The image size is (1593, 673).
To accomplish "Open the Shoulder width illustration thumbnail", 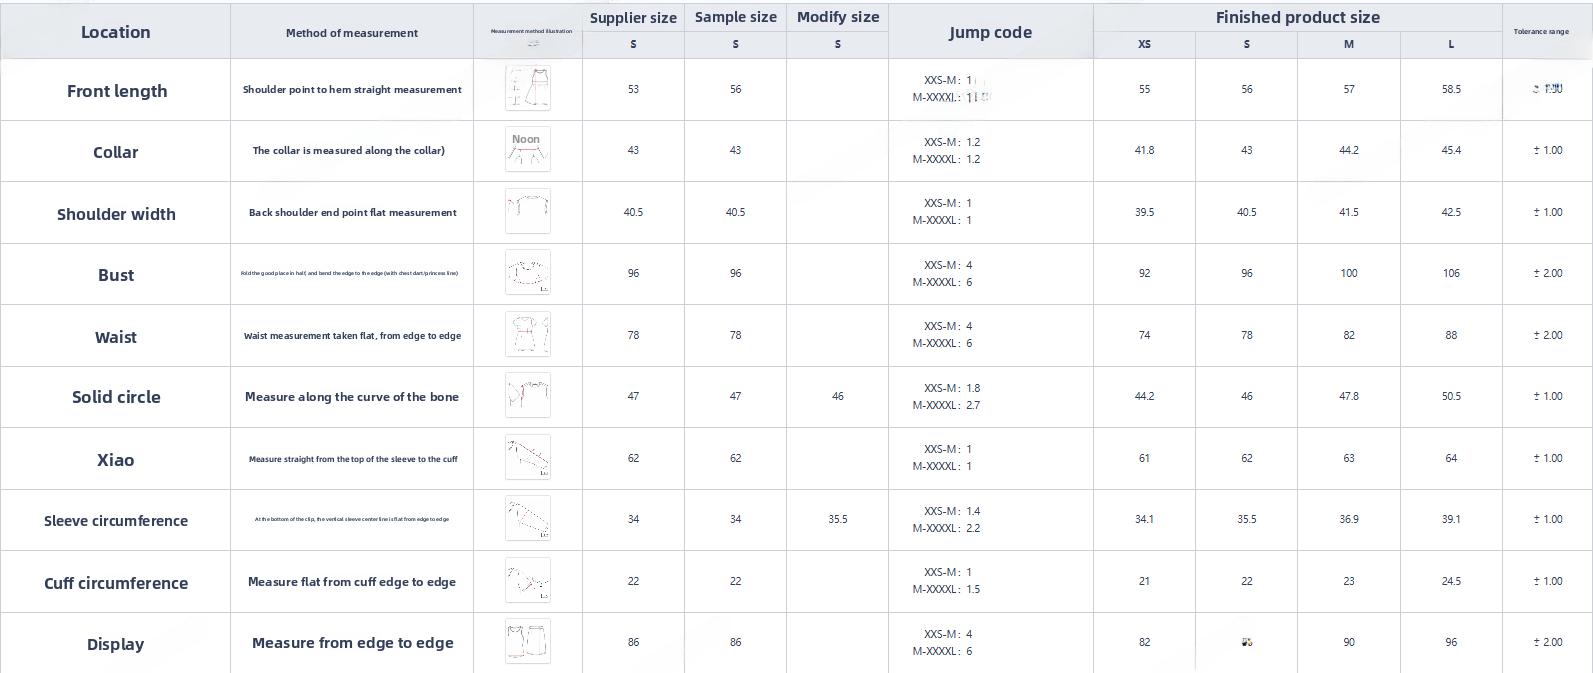I will pyautogui.click(x=527, y=211).
